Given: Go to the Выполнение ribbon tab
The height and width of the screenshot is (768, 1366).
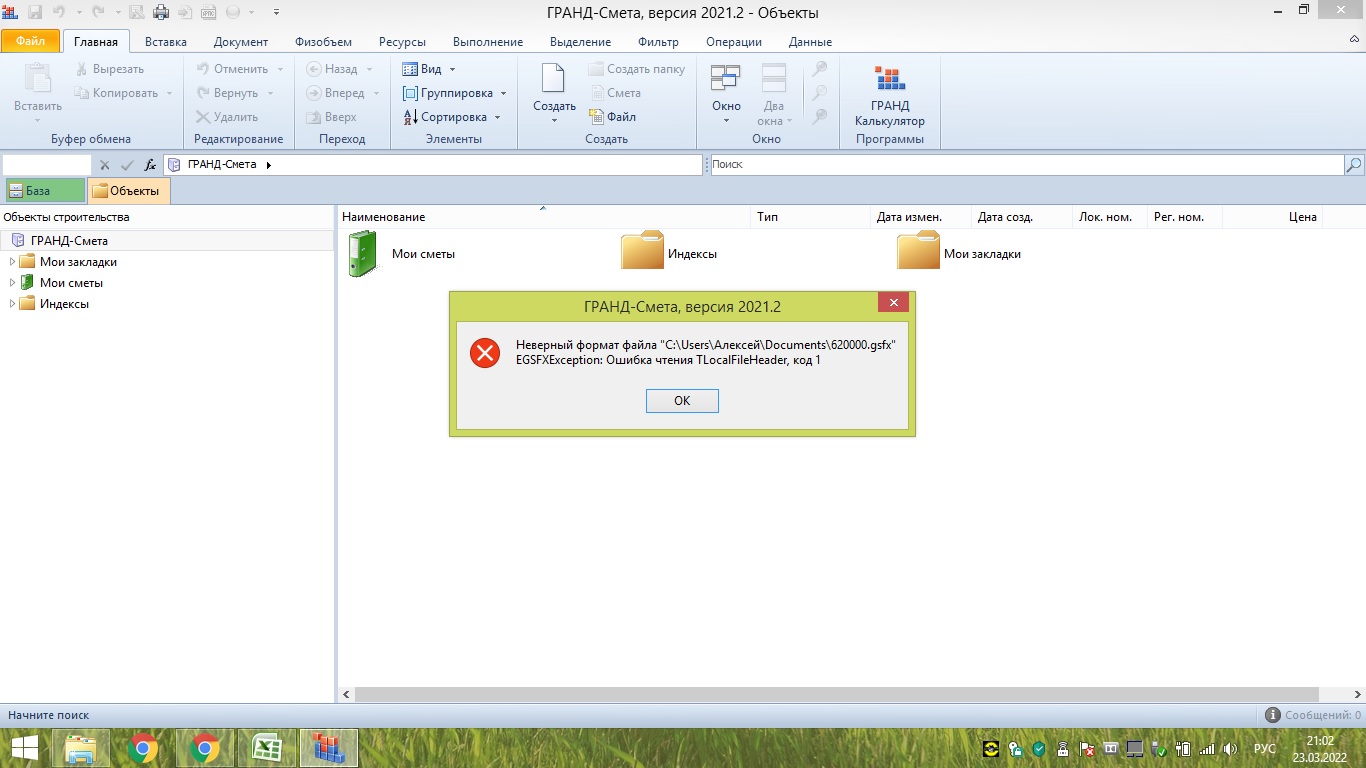Looking at the screenshot, I should click(488, 42).
